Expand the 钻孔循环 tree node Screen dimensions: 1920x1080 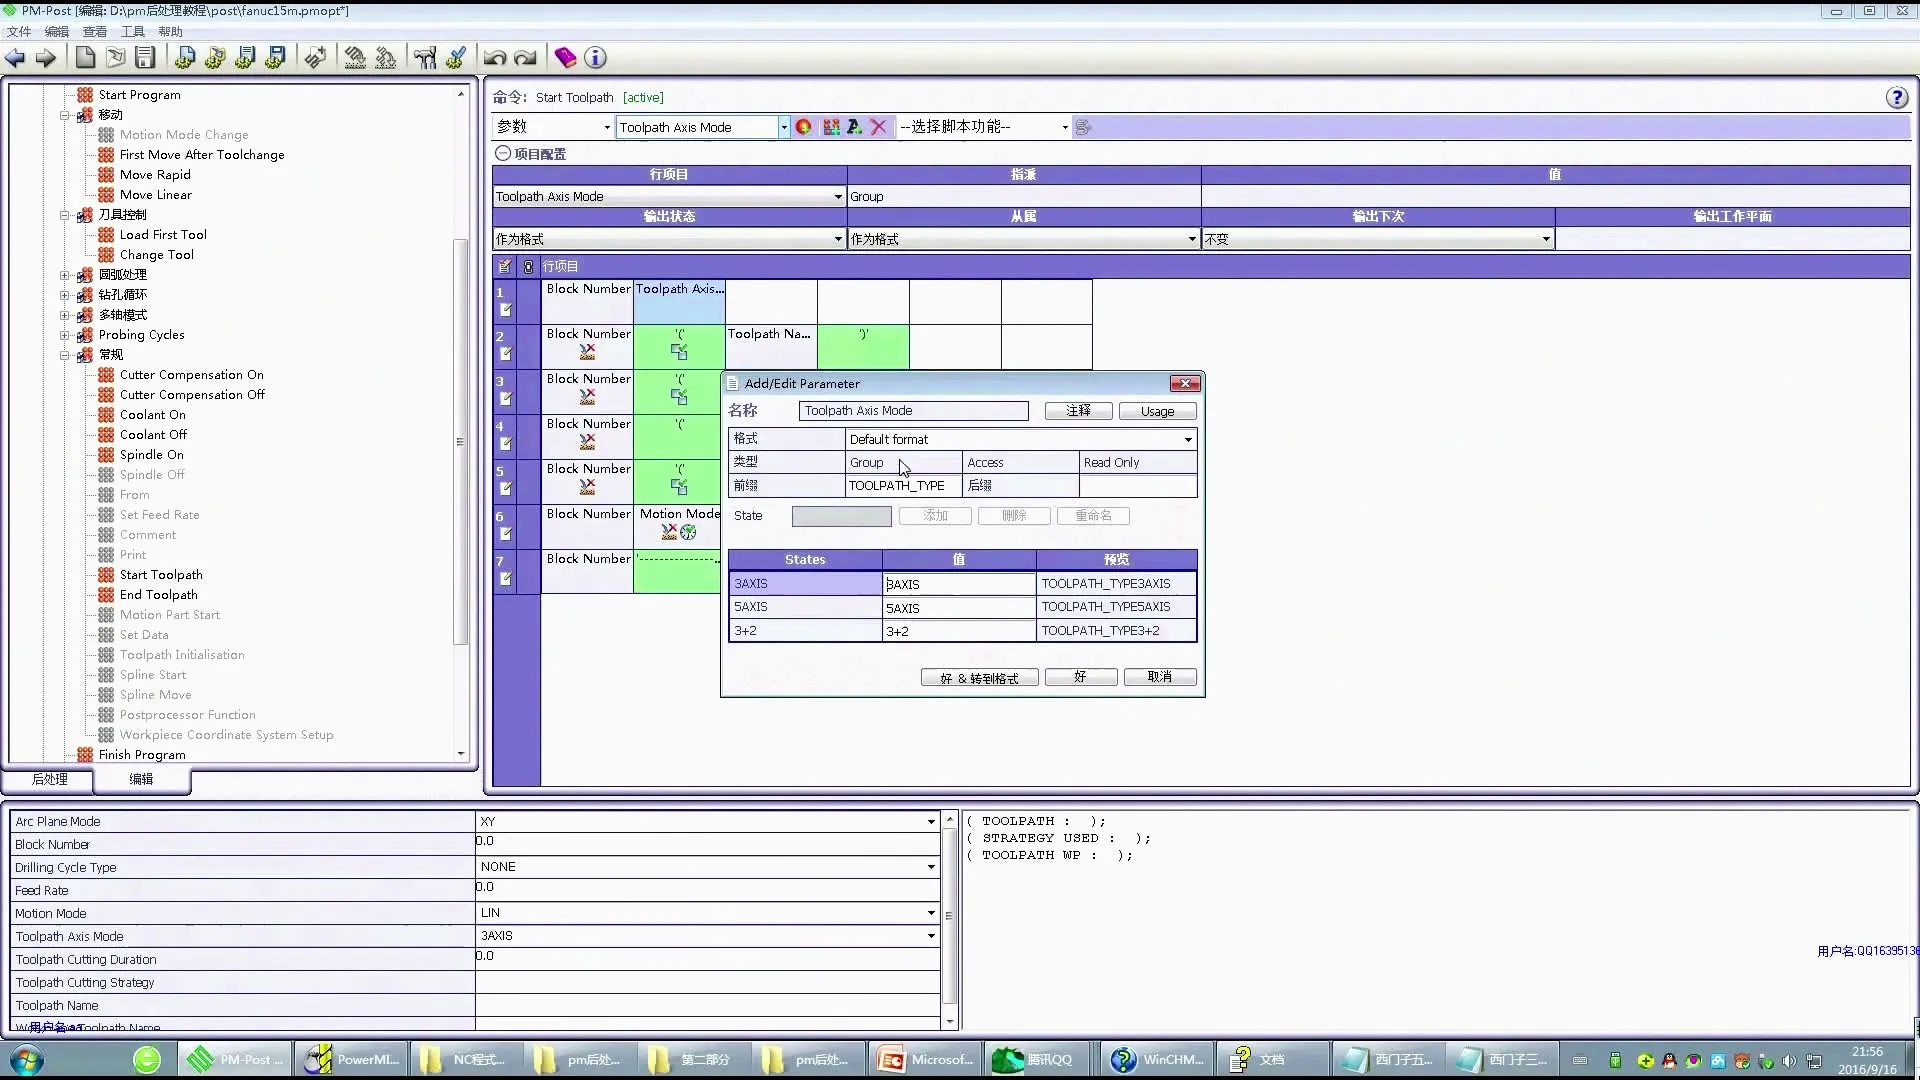(x=65, y=295)
